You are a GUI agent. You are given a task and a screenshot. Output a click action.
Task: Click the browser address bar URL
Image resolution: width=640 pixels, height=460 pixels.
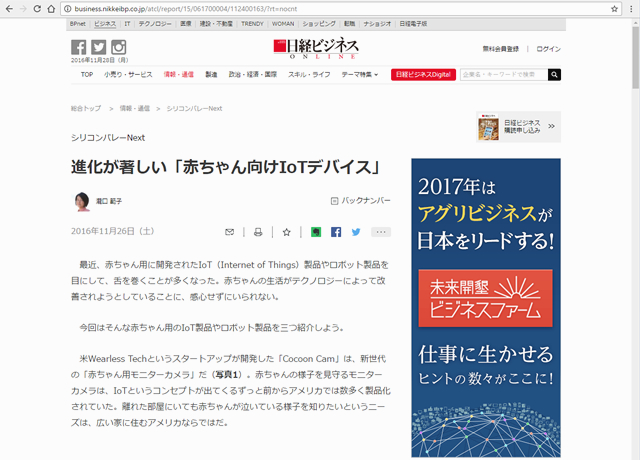tap(300, 8)
